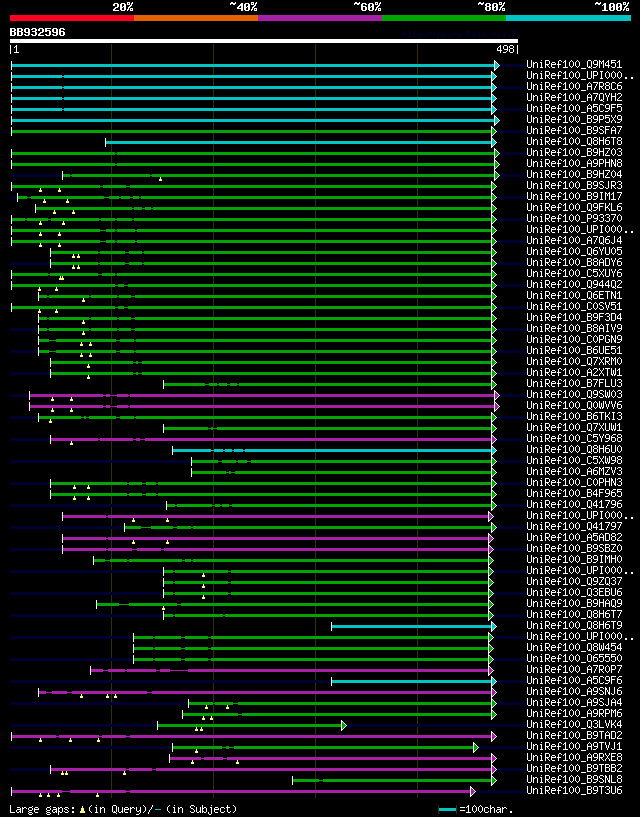This screenshot has width=640, height=817.
Task: Select the UniRef100_A2XTW1 label
Action: pos(574,373)
